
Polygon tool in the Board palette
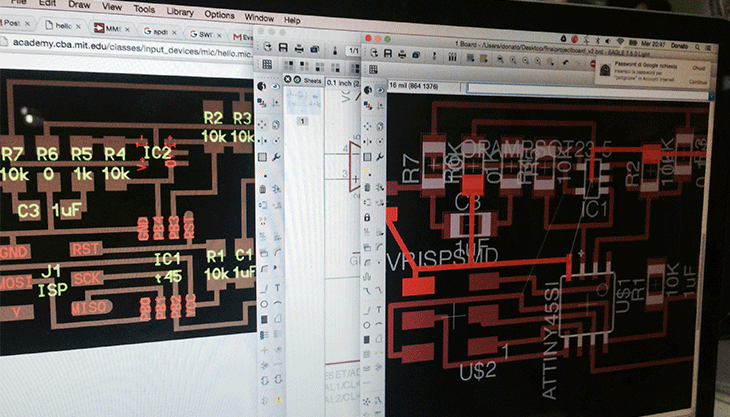[379, 340]
